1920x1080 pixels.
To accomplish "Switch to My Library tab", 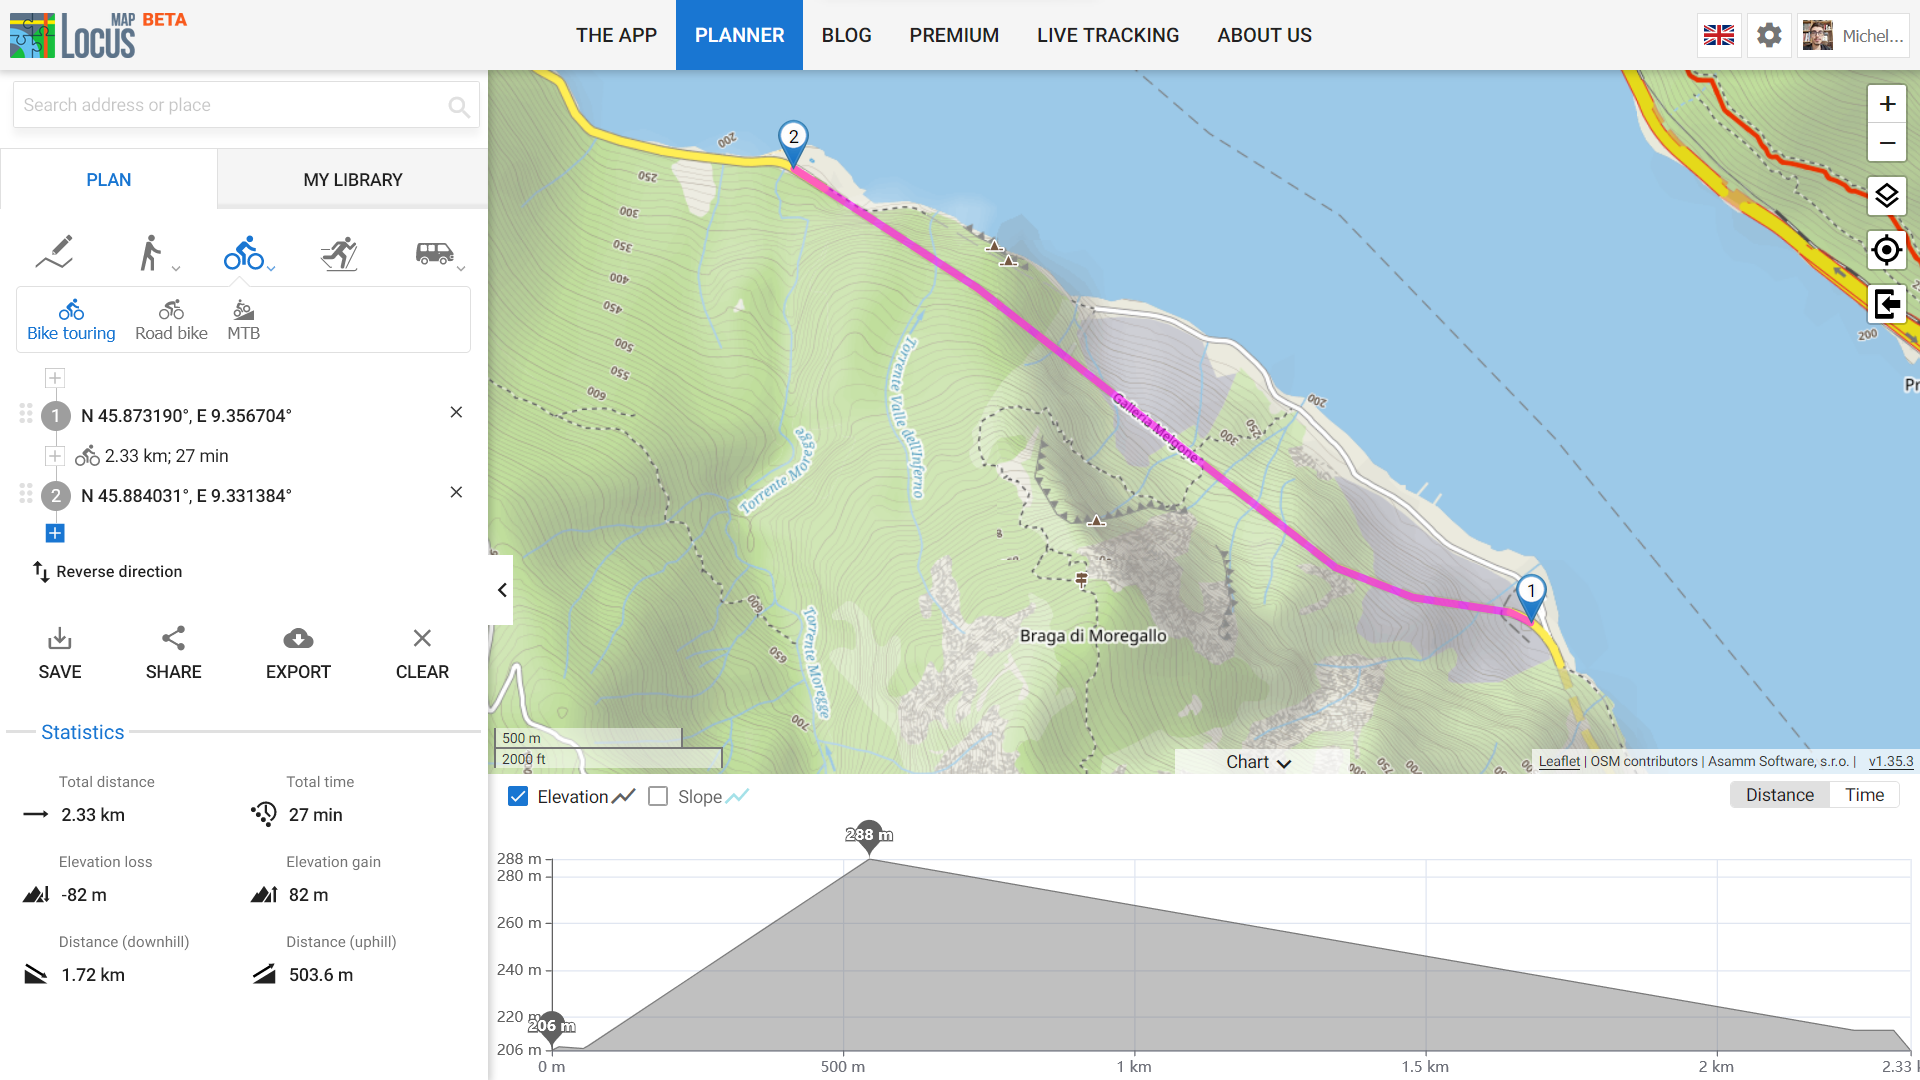I will click(353, 180).
